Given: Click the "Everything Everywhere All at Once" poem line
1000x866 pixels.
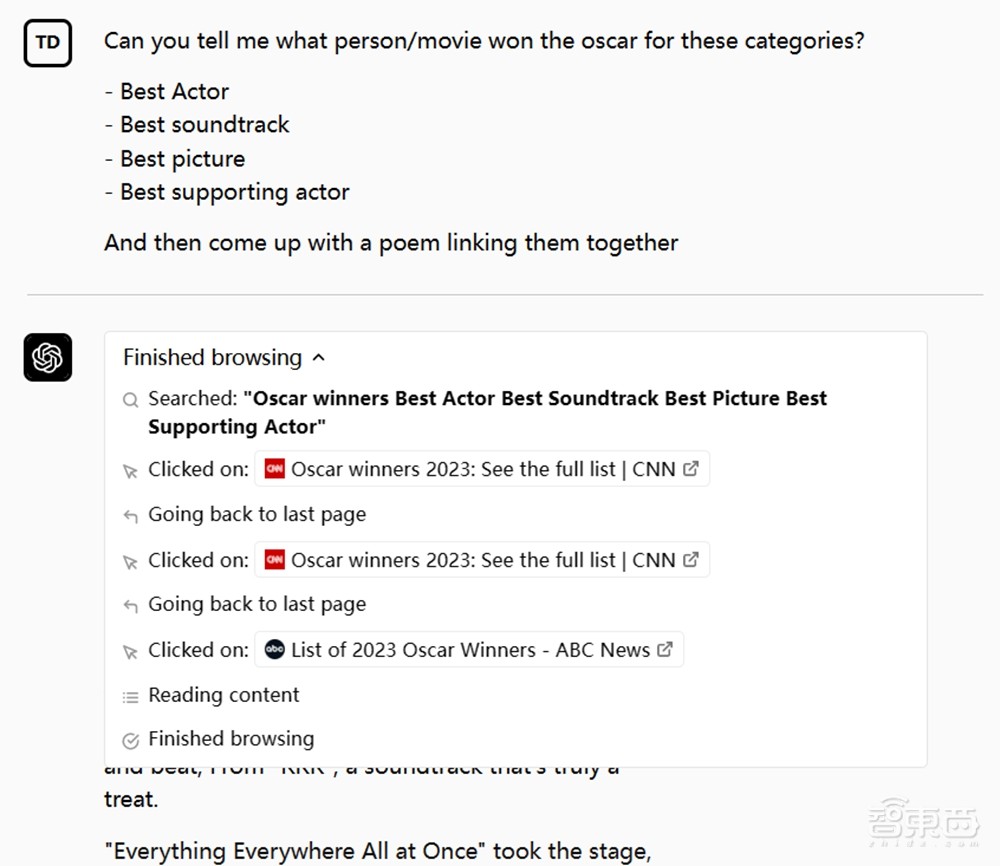Looking at the screenshot, I should [x=378, y=852].
